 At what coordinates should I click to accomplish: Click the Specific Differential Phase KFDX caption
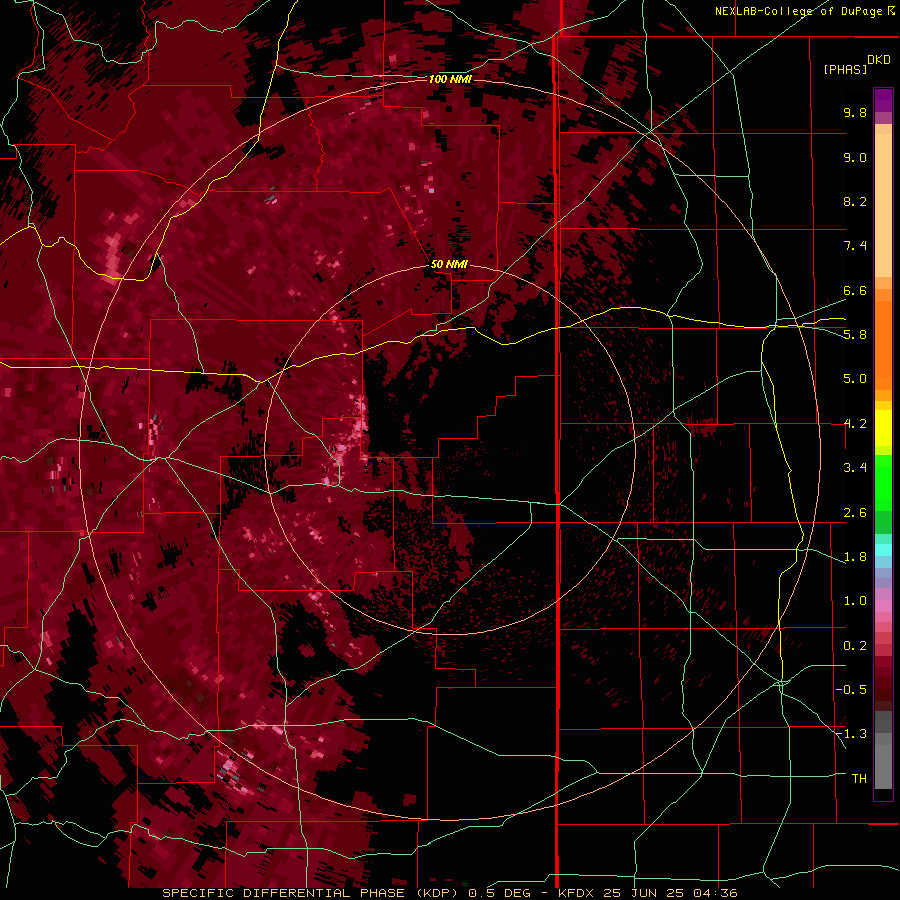point(450,893)
